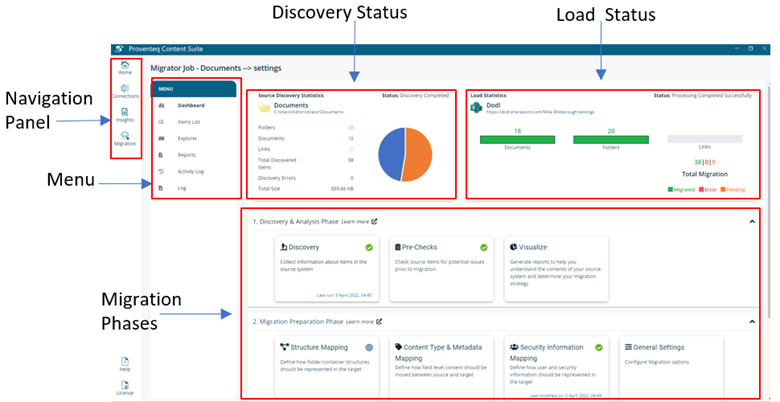Click the blue pie chart segment
Screen dimensions: 780x402
click(x=390, y=154)
